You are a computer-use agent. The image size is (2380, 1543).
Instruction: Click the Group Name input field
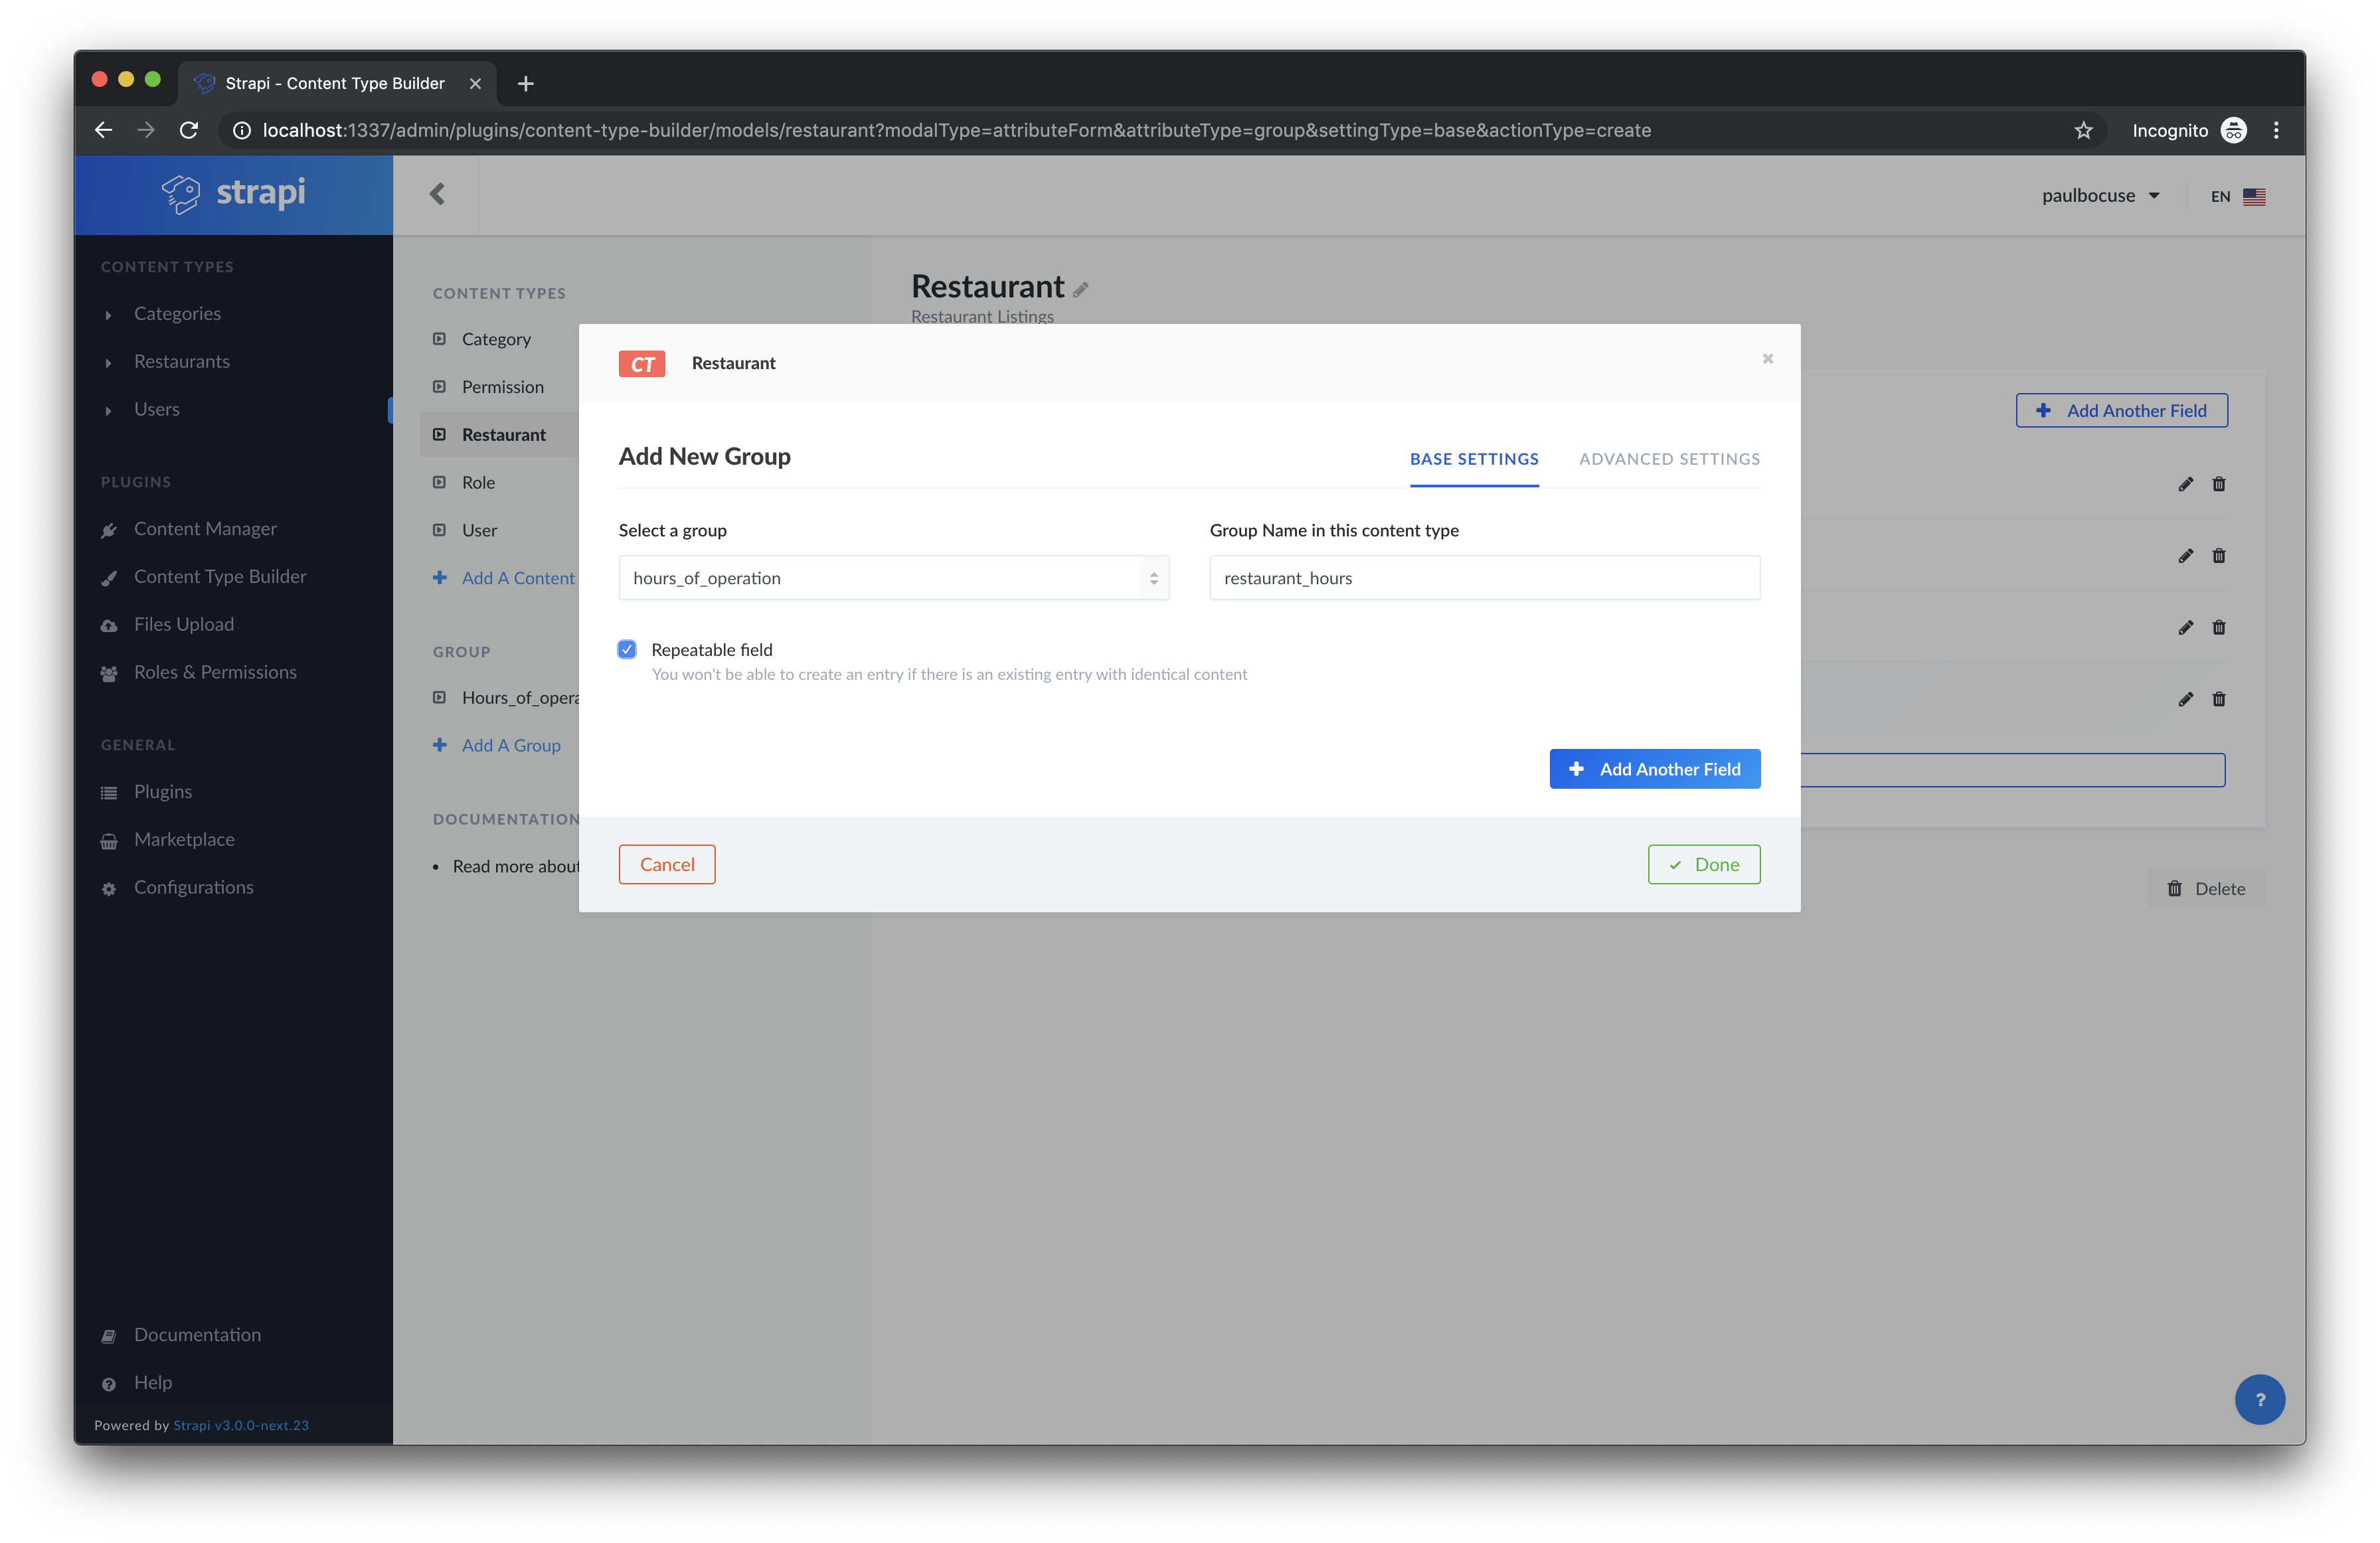point(1484,578)
